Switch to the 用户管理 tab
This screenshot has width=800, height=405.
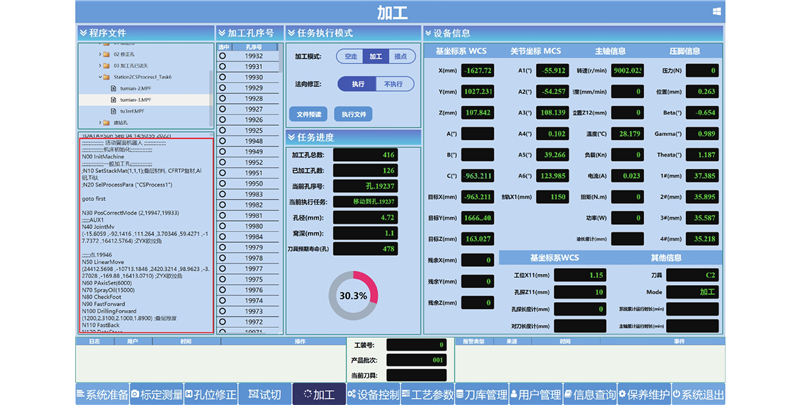click(x=535, y=395)
